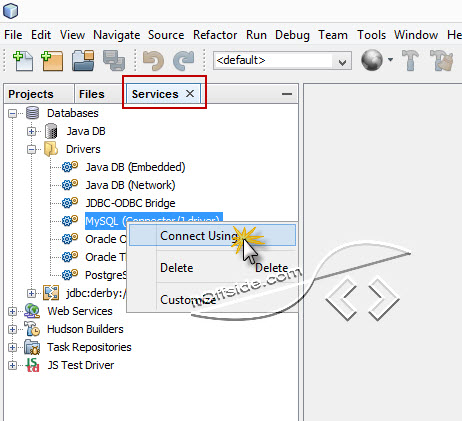The width and height of the screenshot is (462, 421).
Task: Switch to the Projects tab
Action: (39, 94)
